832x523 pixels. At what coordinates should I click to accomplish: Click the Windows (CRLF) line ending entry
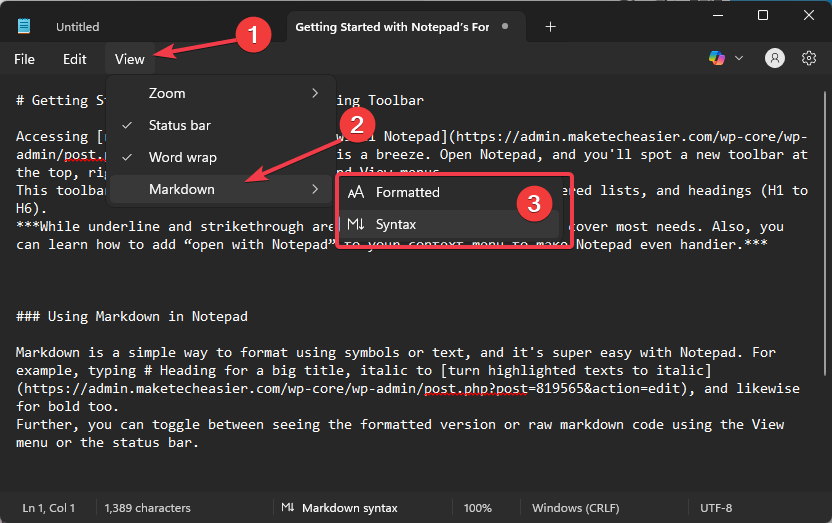[x=576, y=508]
